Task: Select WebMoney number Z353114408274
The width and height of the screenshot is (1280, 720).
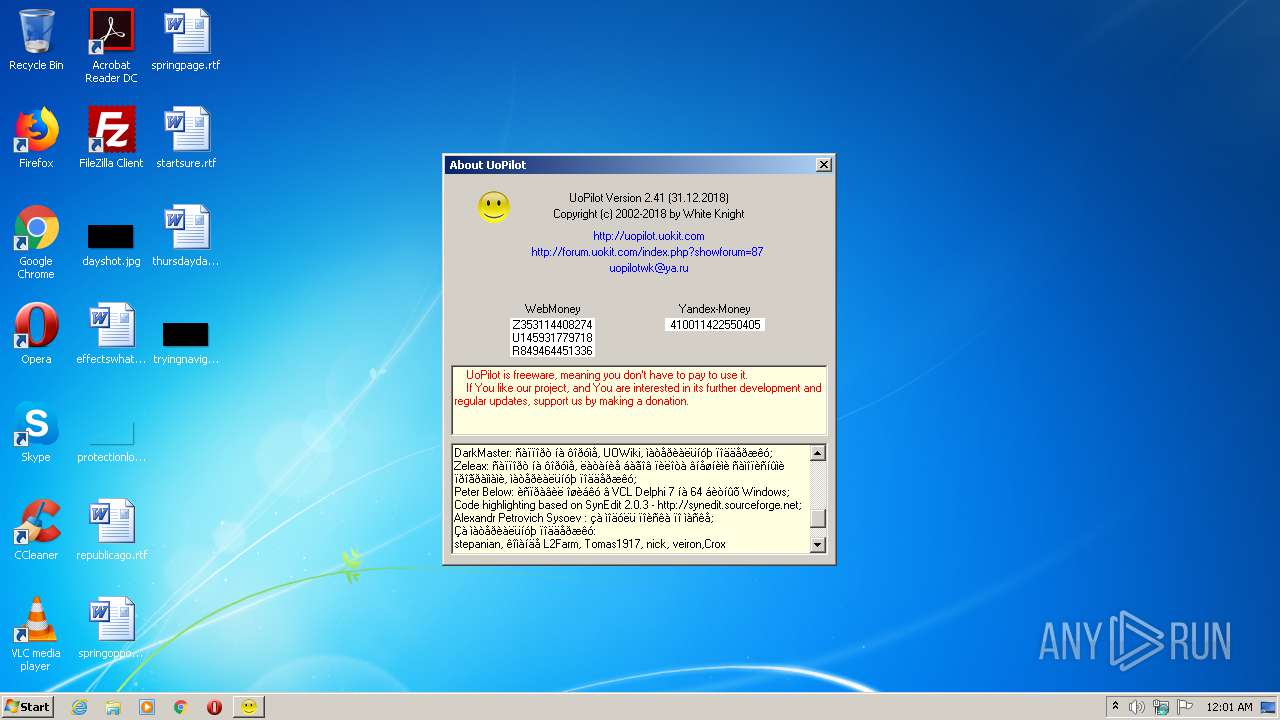Action: (552, 325)
